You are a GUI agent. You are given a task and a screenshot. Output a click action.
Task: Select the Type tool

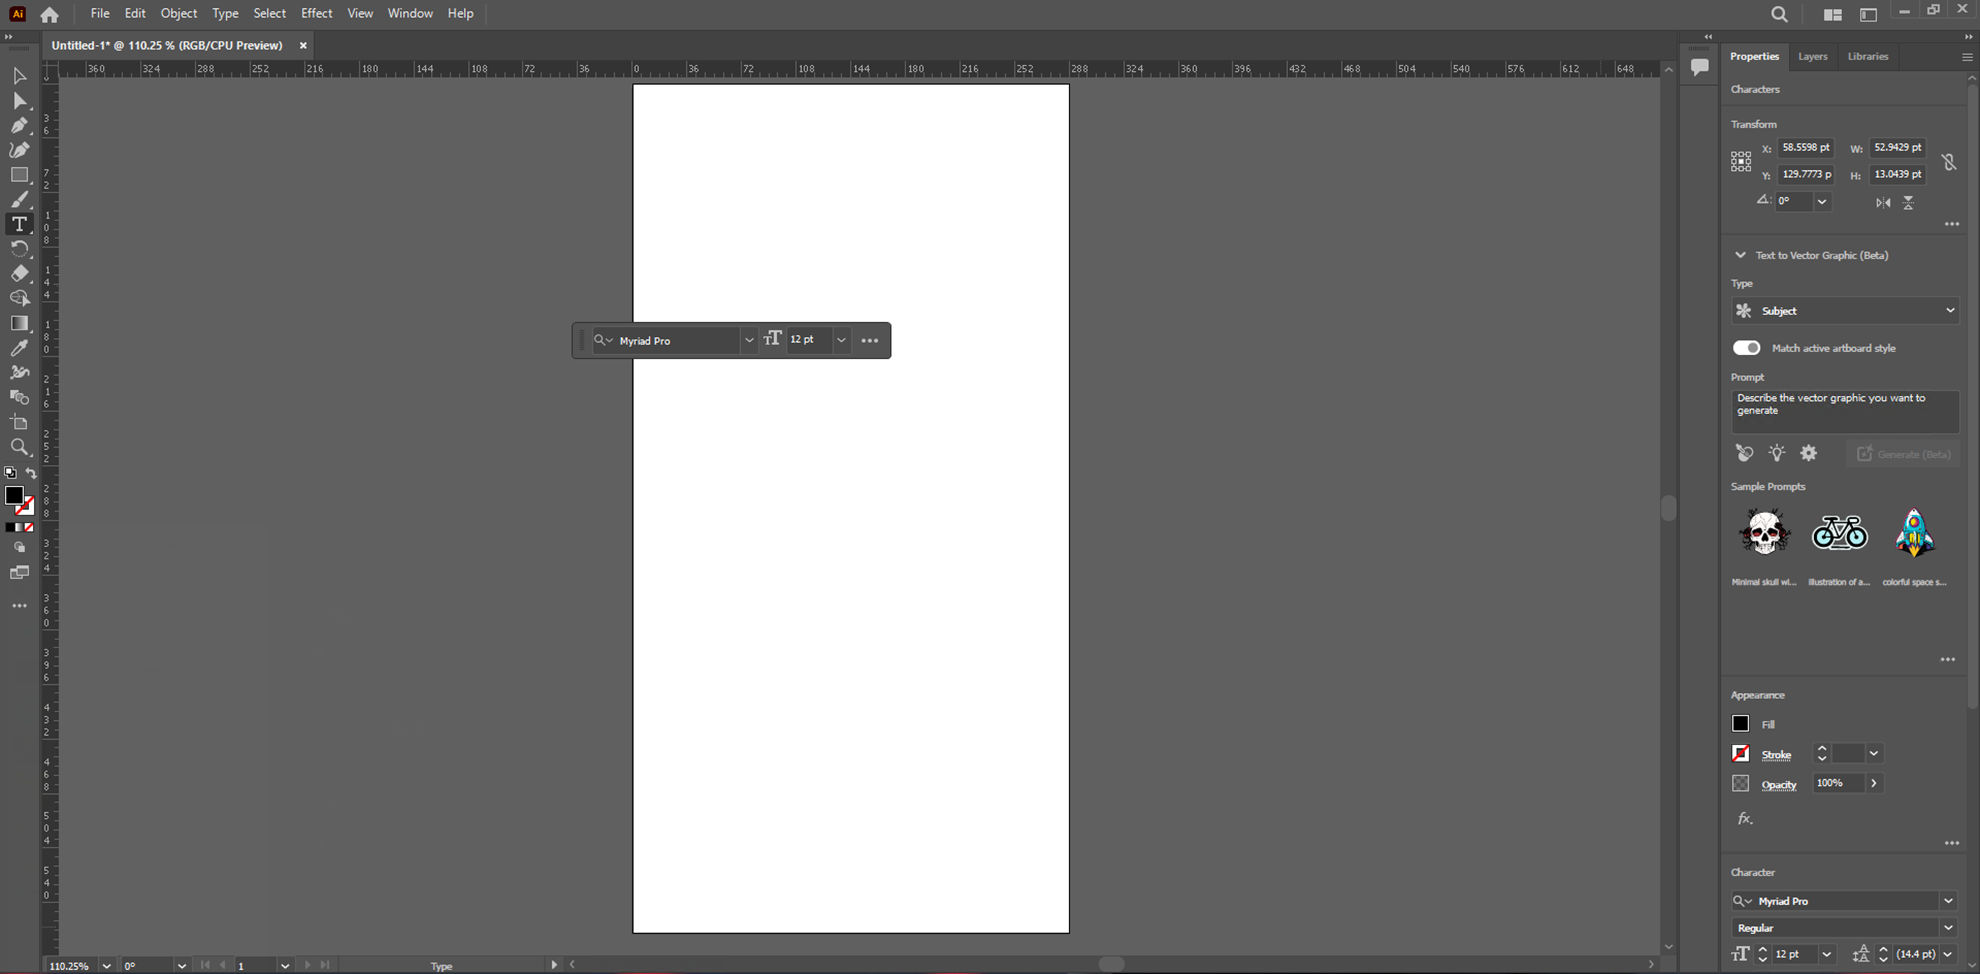point(19,224)
